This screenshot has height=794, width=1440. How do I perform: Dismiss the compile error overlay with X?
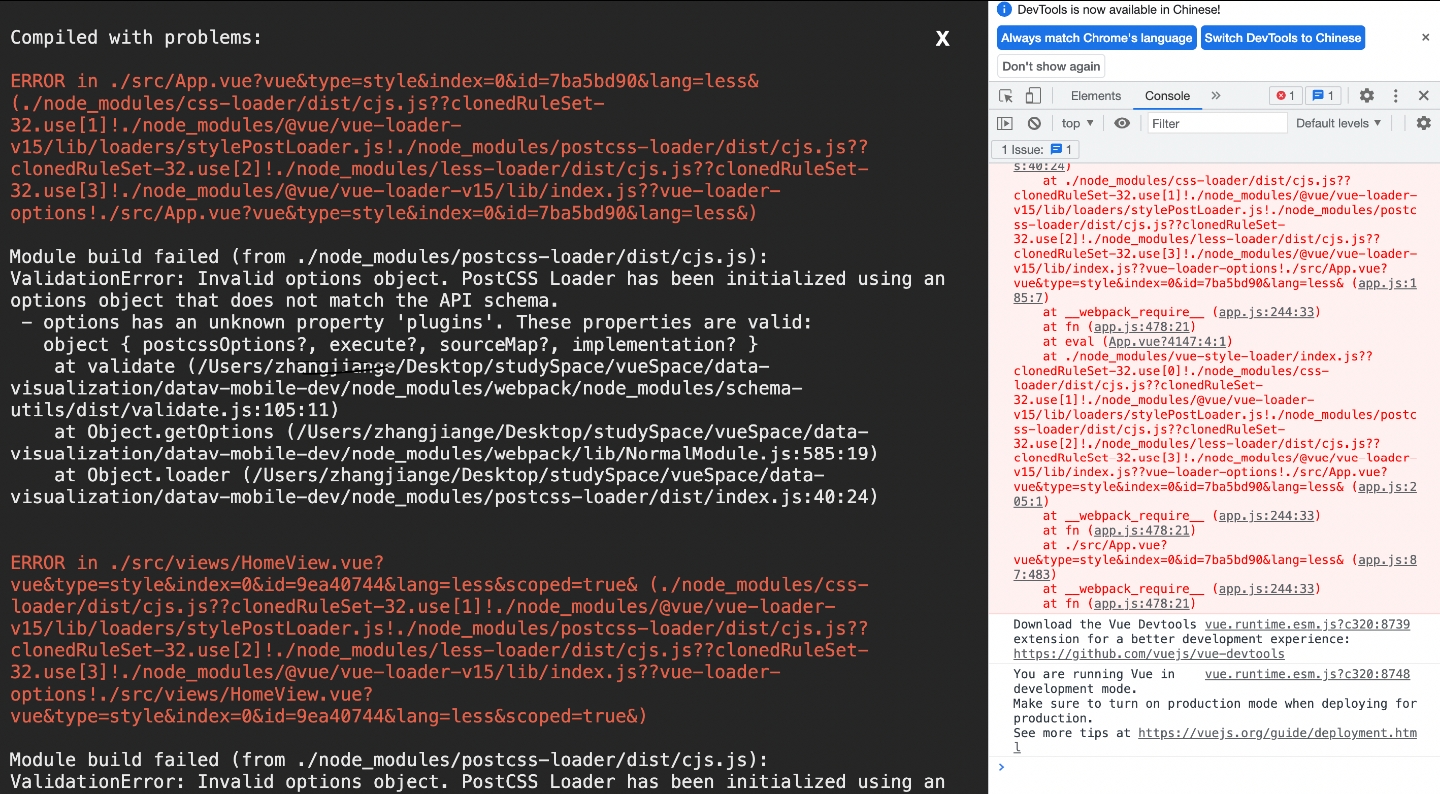tap(942, 38)
